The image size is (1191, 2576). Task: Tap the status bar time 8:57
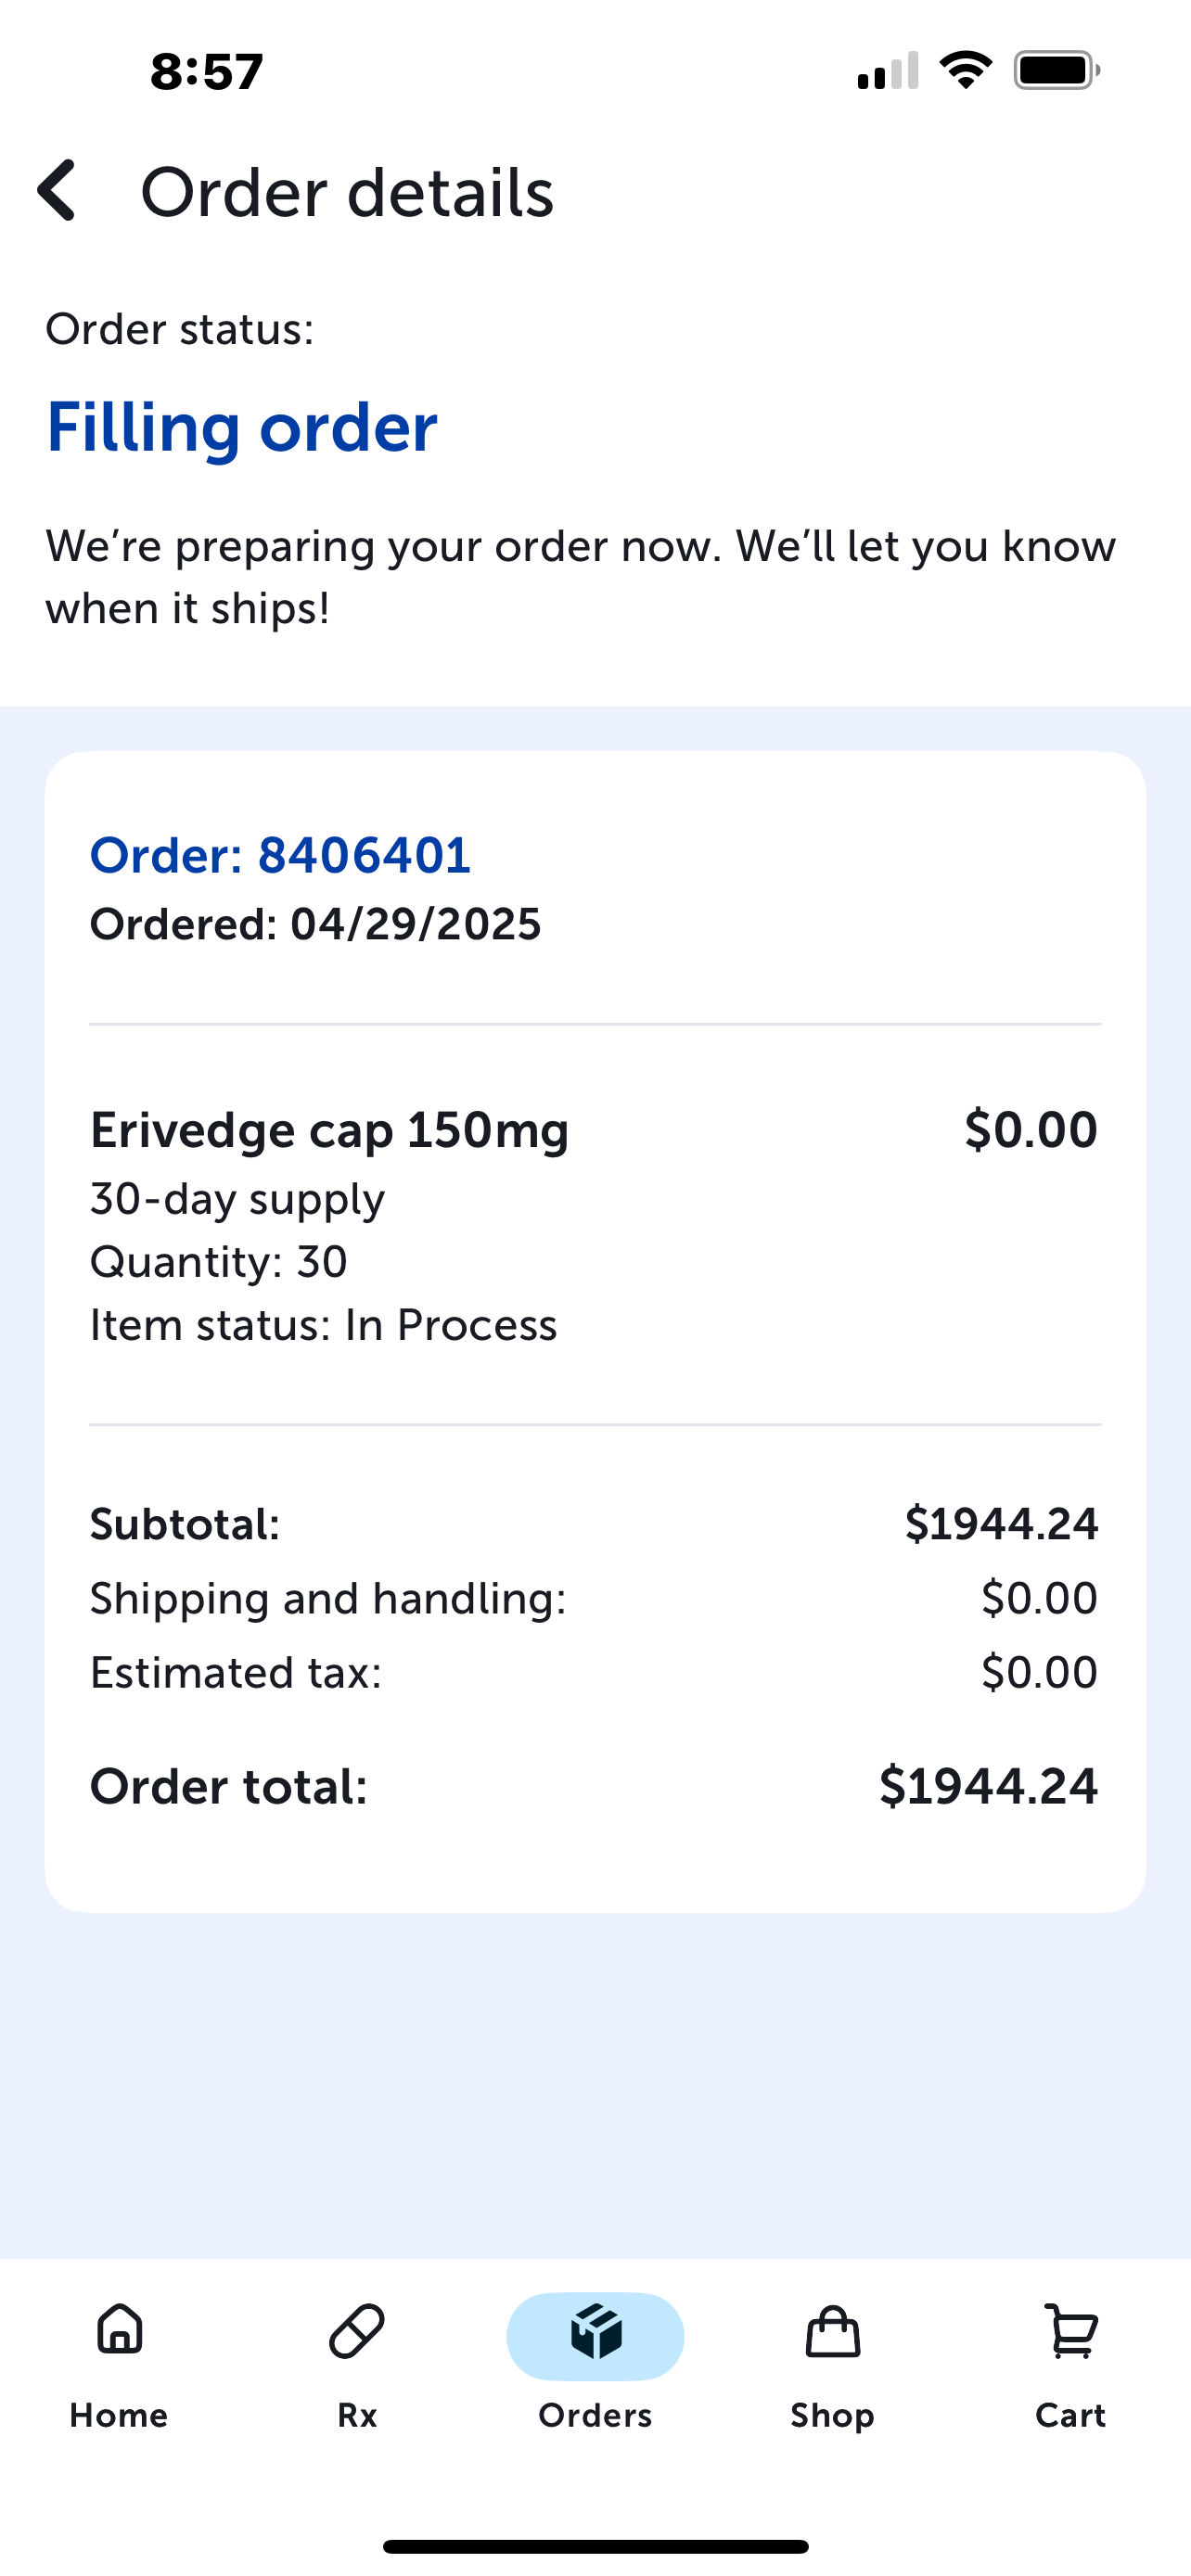click(x=207, y=71)
